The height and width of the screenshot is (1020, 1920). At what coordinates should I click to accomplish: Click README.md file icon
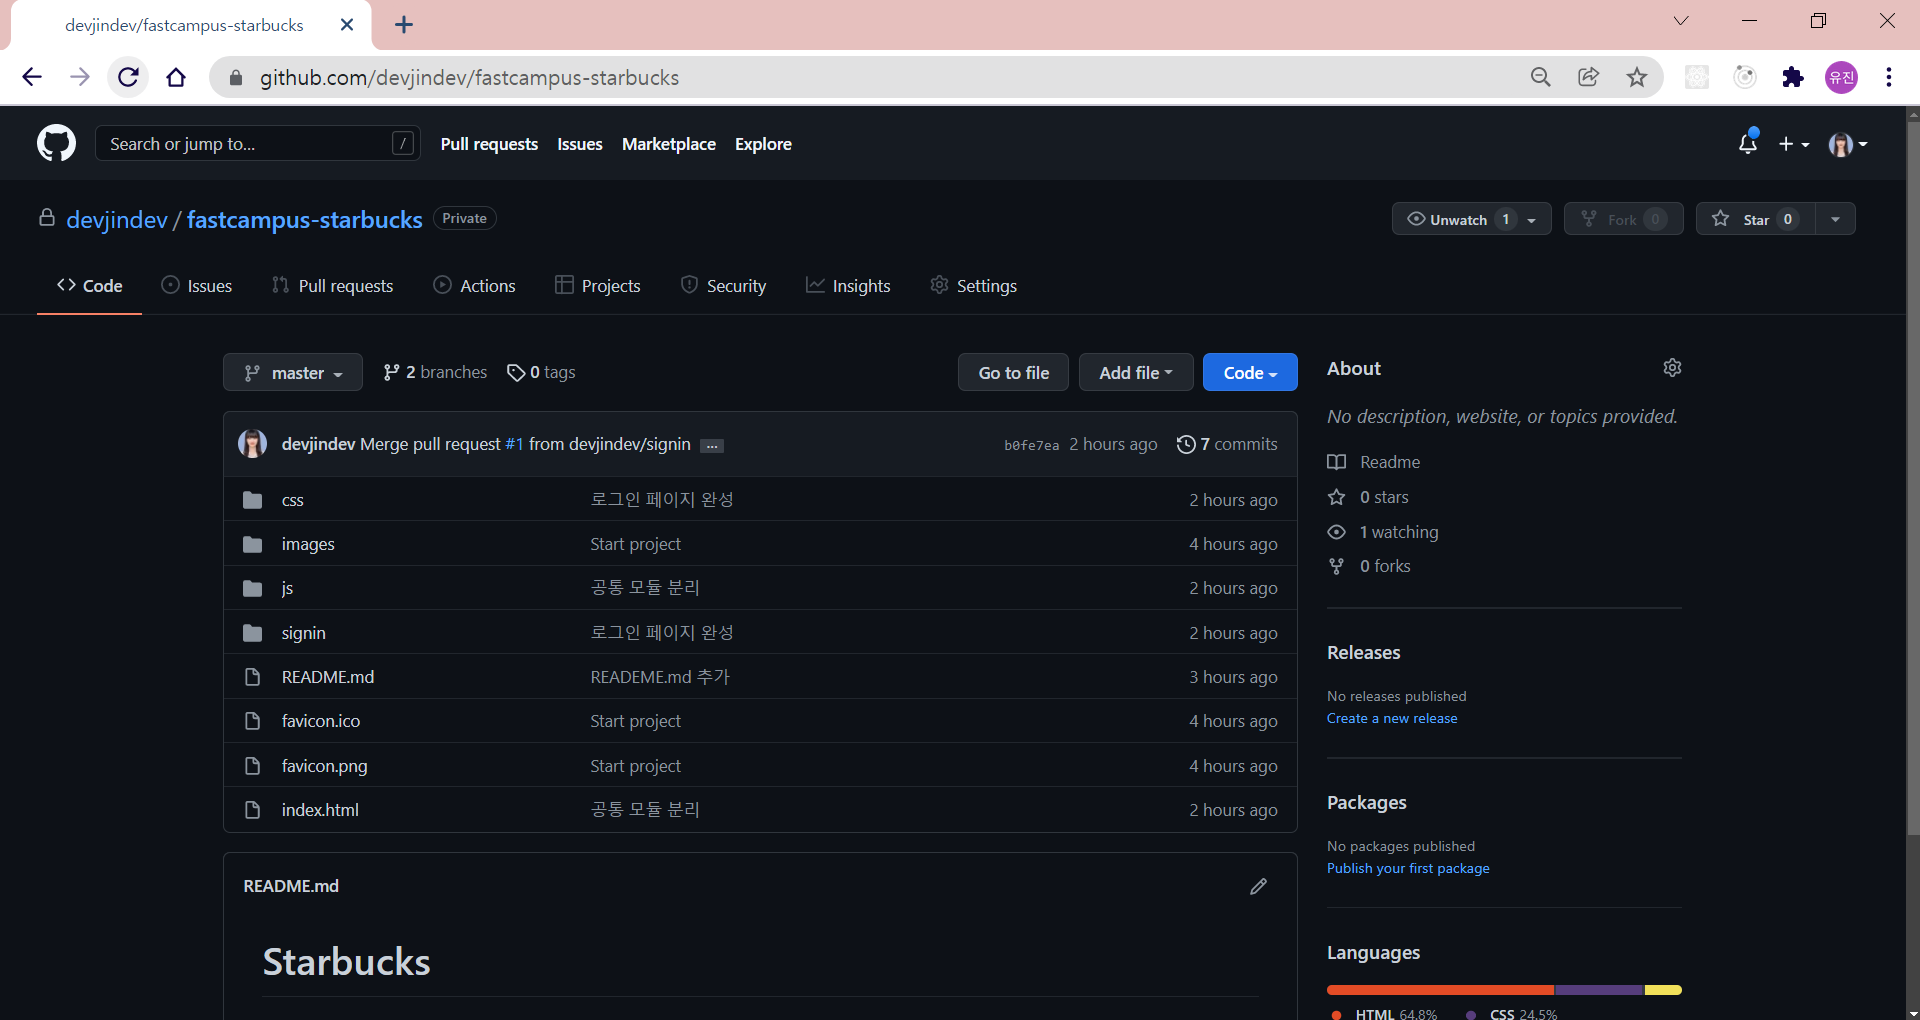pos(252,677)
